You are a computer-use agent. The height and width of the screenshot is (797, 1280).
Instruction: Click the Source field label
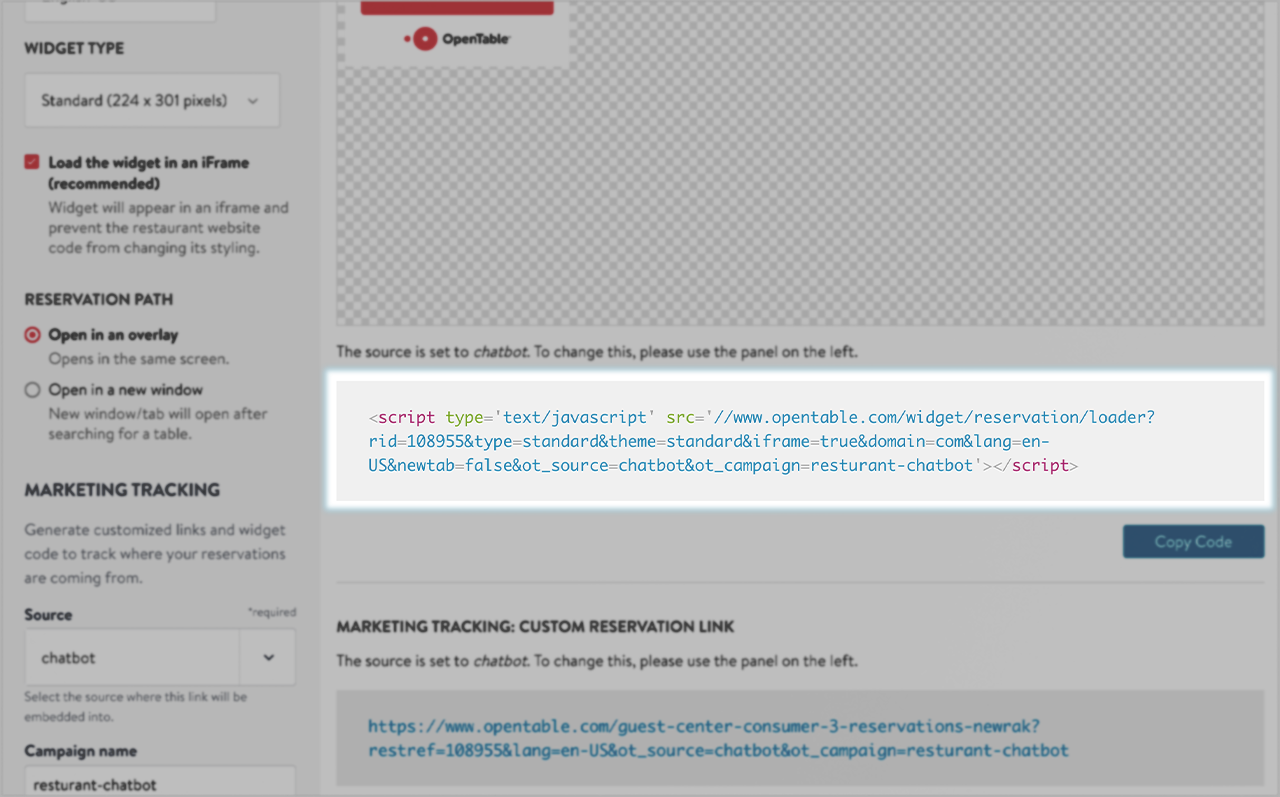pos(48,615)
